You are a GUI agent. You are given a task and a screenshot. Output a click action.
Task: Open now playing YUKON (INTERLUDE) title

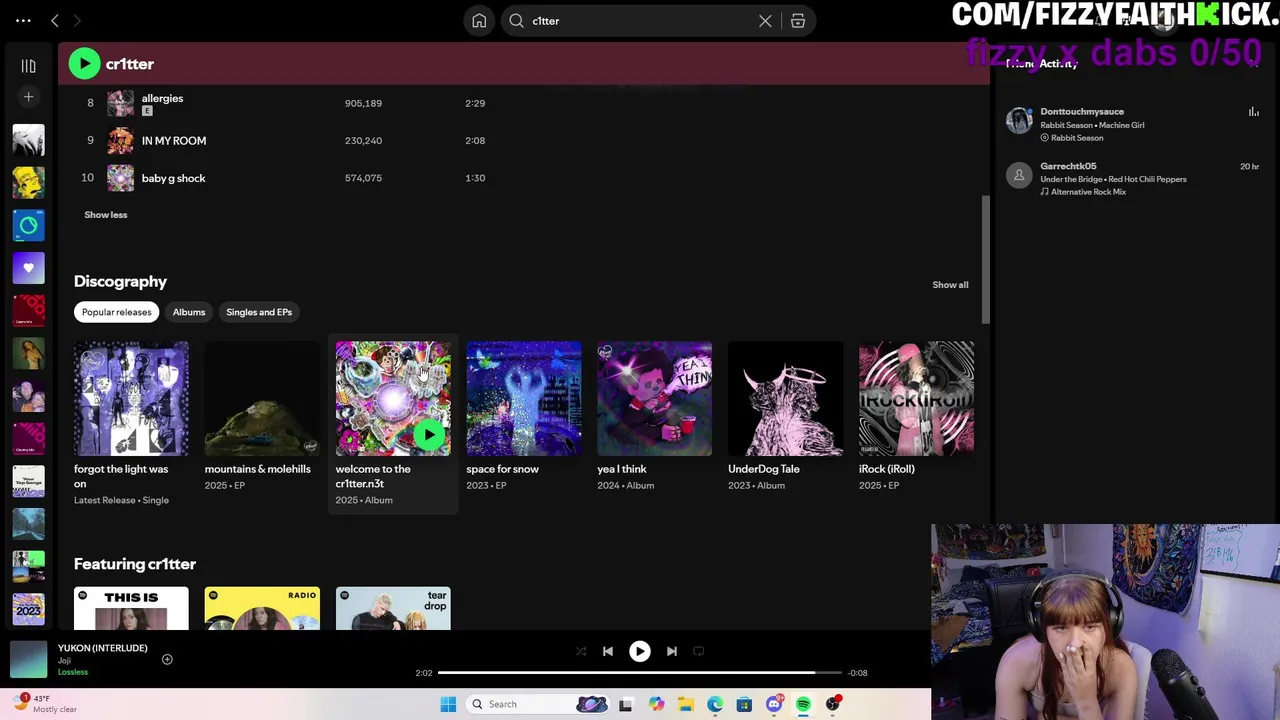pos(102,648)
